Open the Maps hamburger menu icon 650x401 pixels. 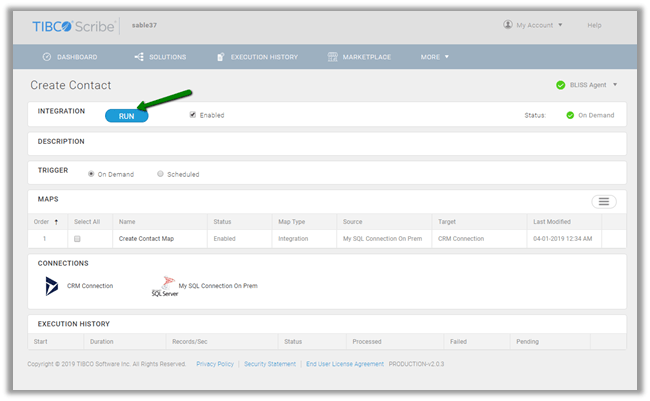pos(603,202)
